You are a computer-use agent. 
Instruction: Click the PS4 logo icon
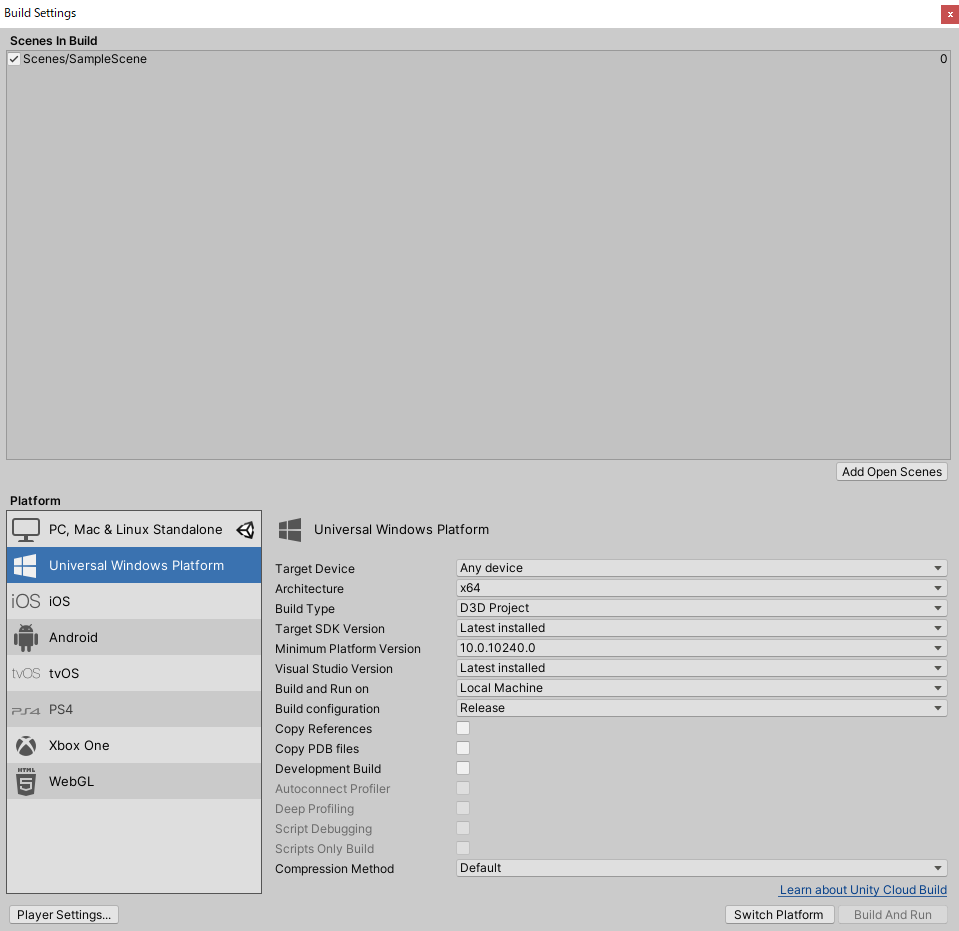[x=26, y=710]
